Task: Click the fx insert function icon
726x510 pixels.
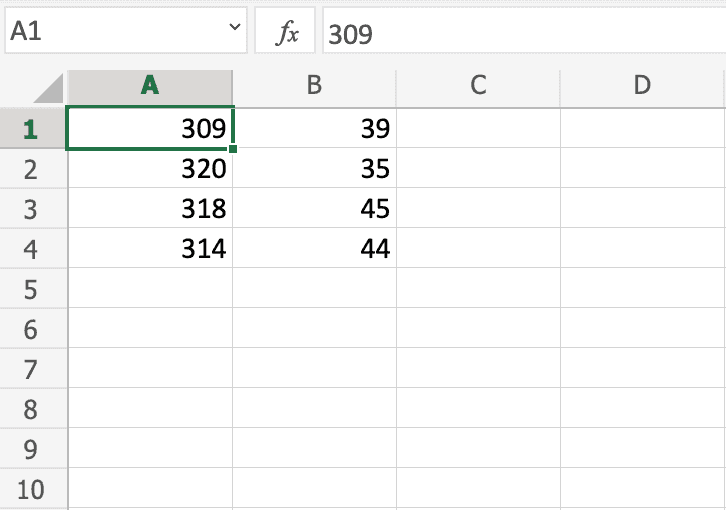Action: [287, 33]
